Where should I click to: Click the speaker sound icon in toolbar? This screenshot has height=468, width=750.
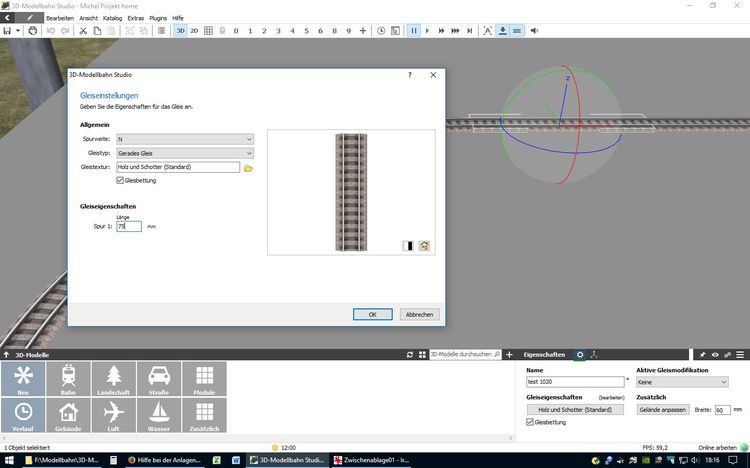coord(534,31)
